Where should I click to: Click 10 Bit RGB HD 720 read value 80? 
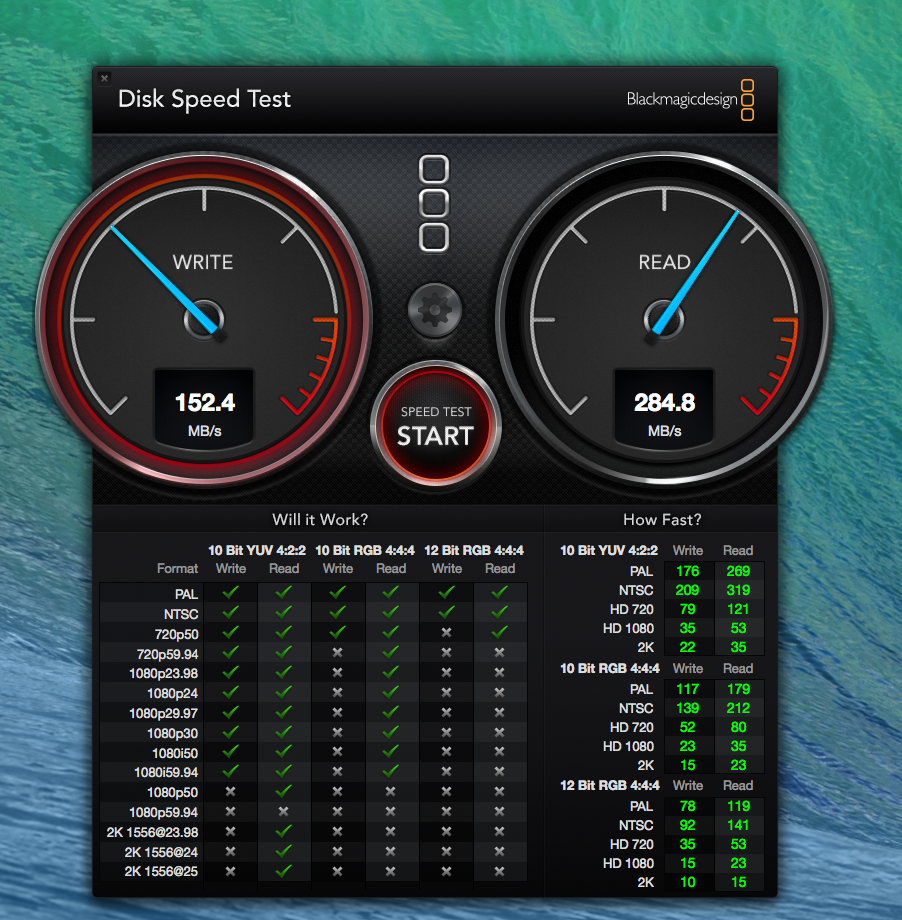point(738,727)
